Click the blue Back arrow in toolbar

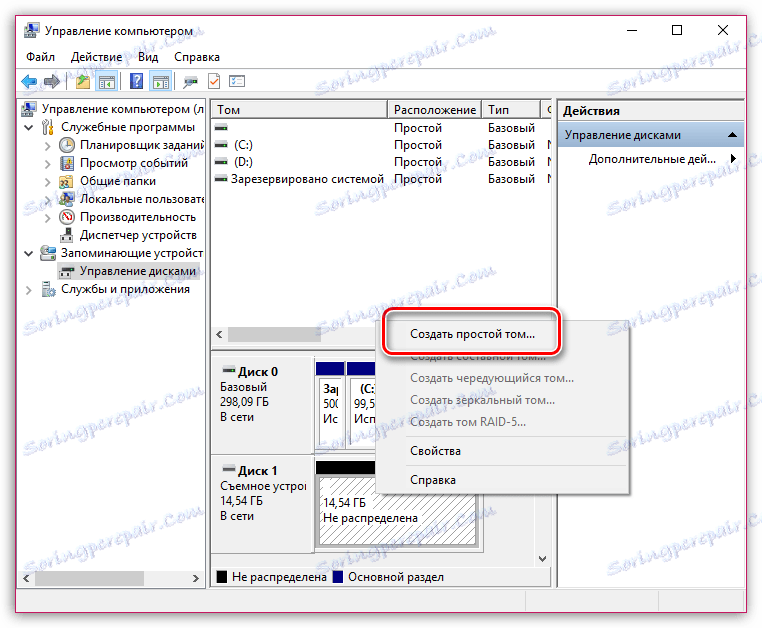[29, 82]
